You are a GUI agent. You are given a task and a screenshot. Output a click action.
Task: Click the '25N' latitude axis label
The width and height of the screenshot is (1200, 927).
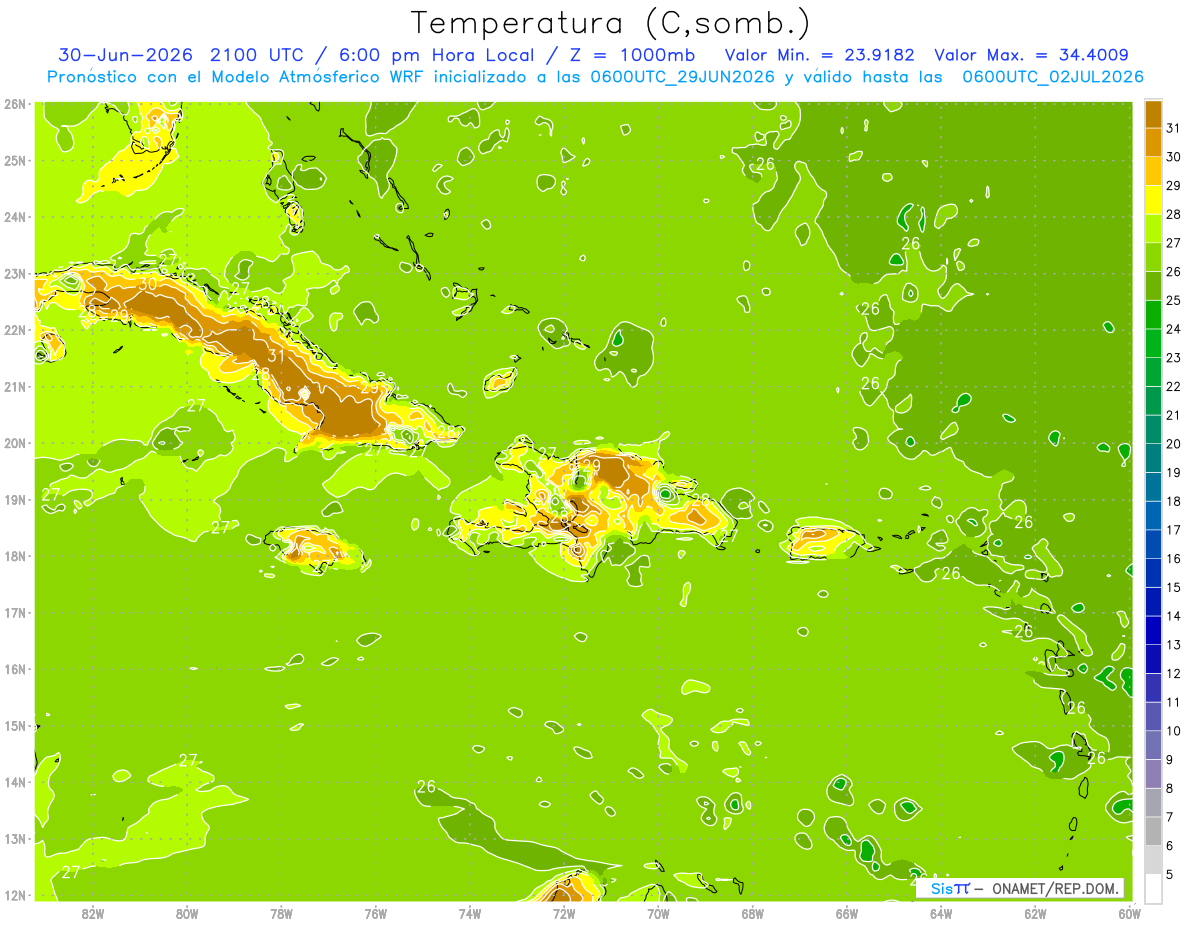tap(15, 160)
